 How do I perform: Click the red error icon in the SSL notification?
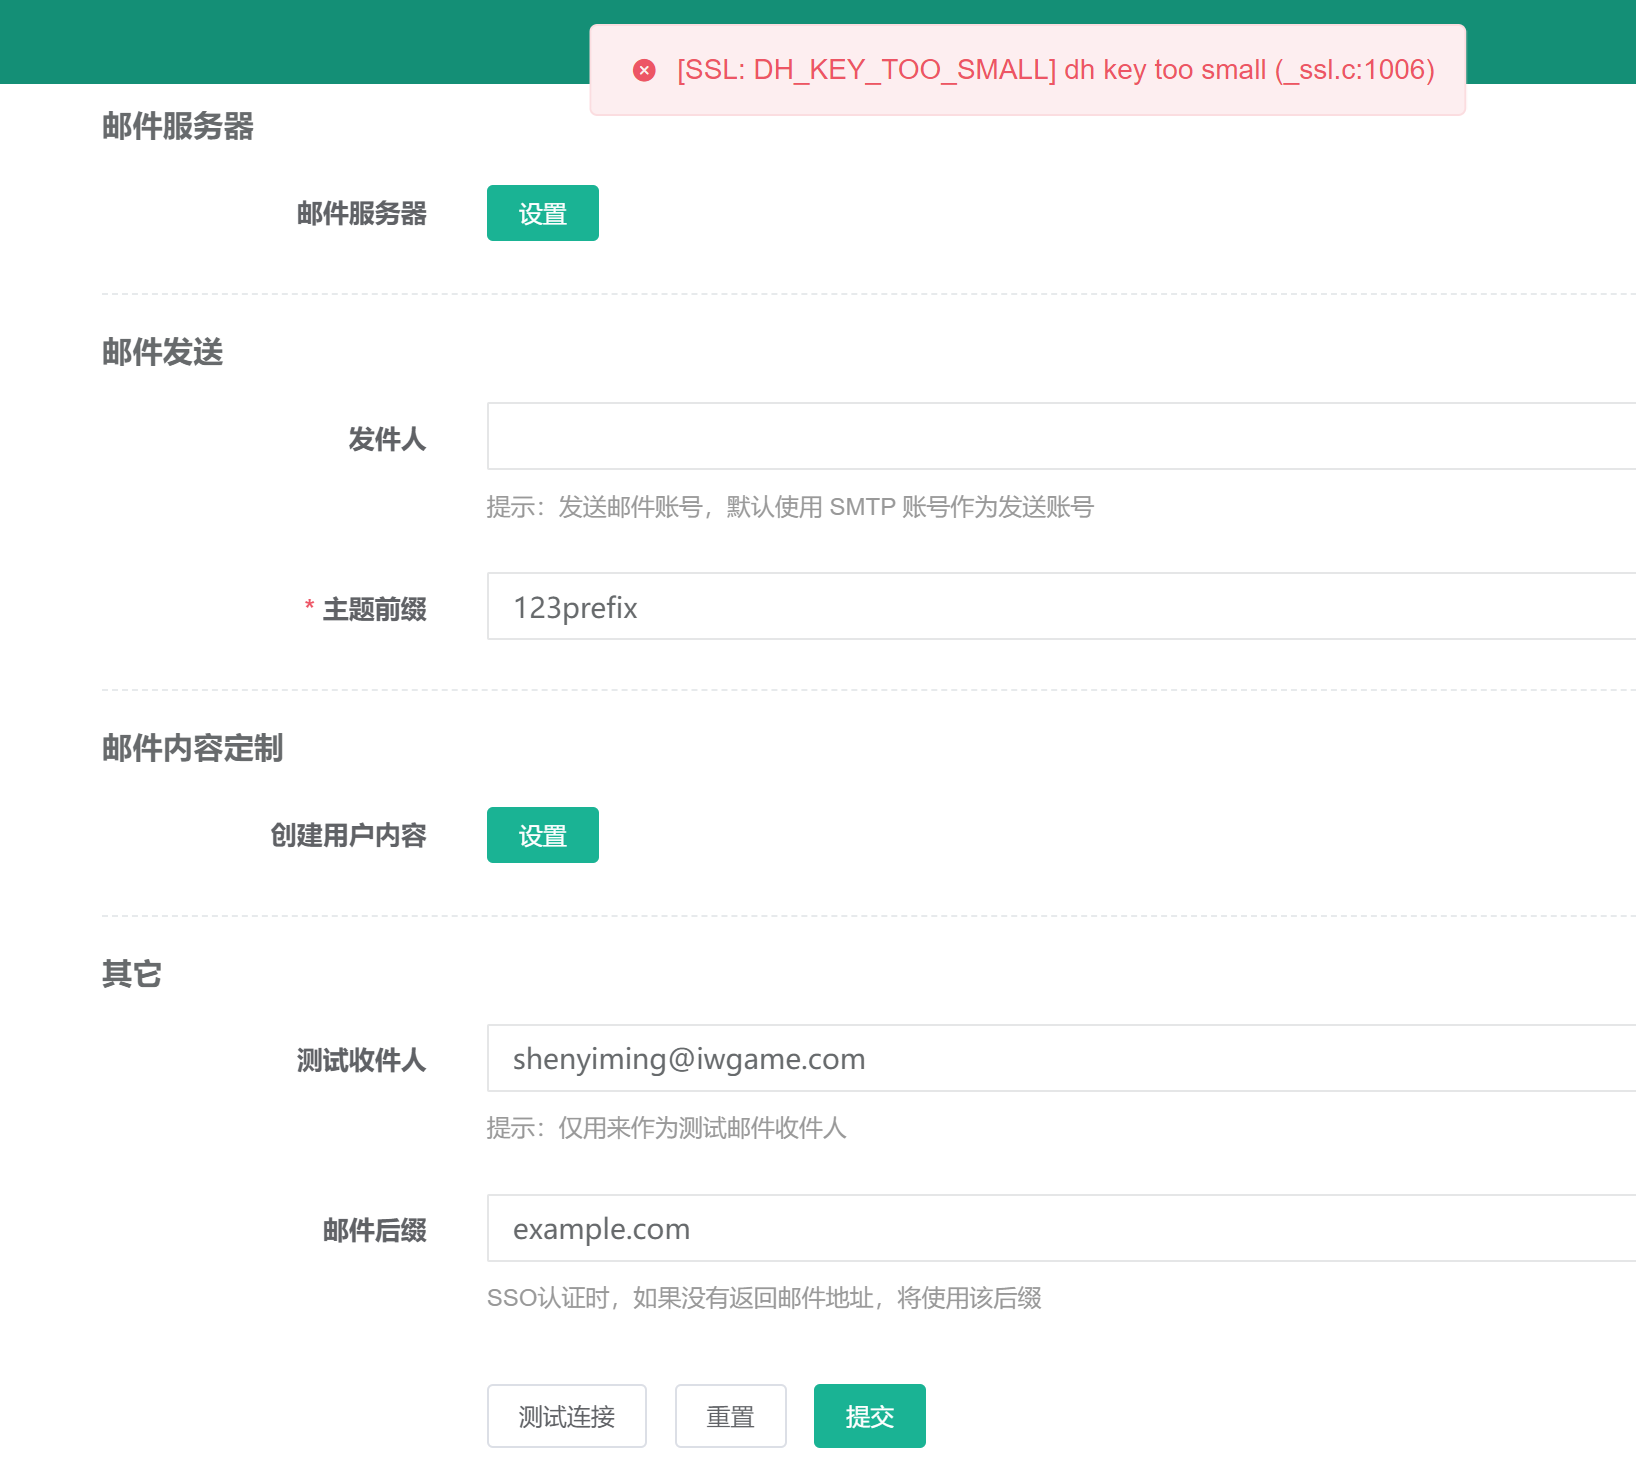point(644,70)
